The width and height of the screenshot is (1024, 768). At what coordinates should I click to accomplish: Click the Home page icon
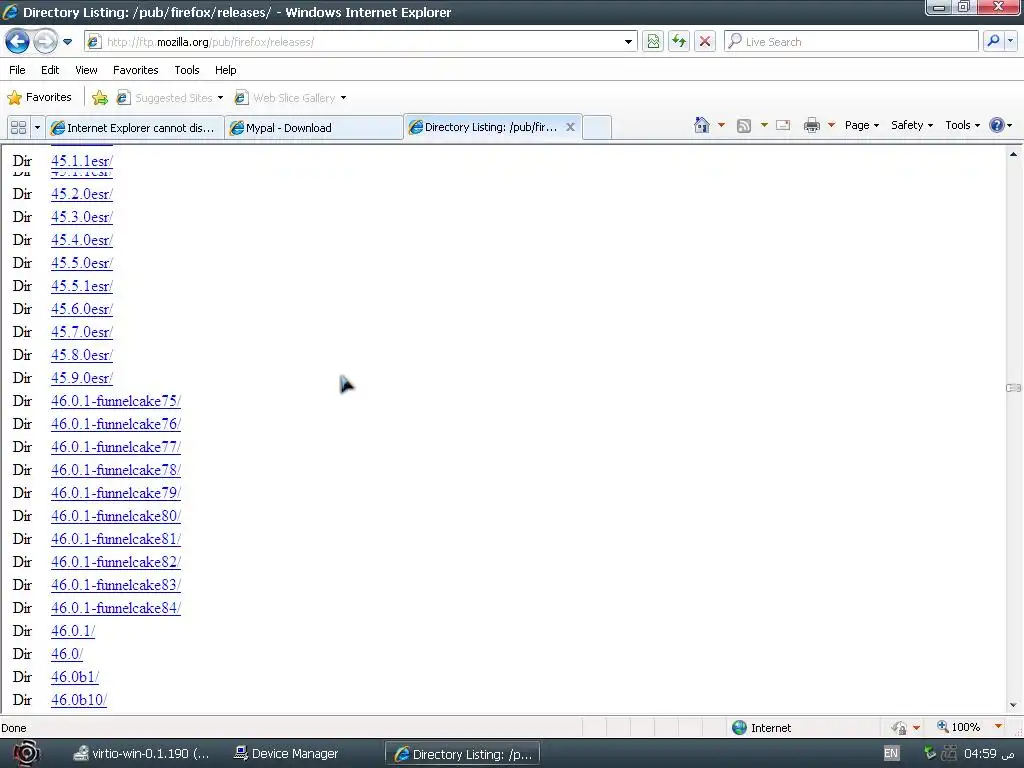[x=702, y=125]
